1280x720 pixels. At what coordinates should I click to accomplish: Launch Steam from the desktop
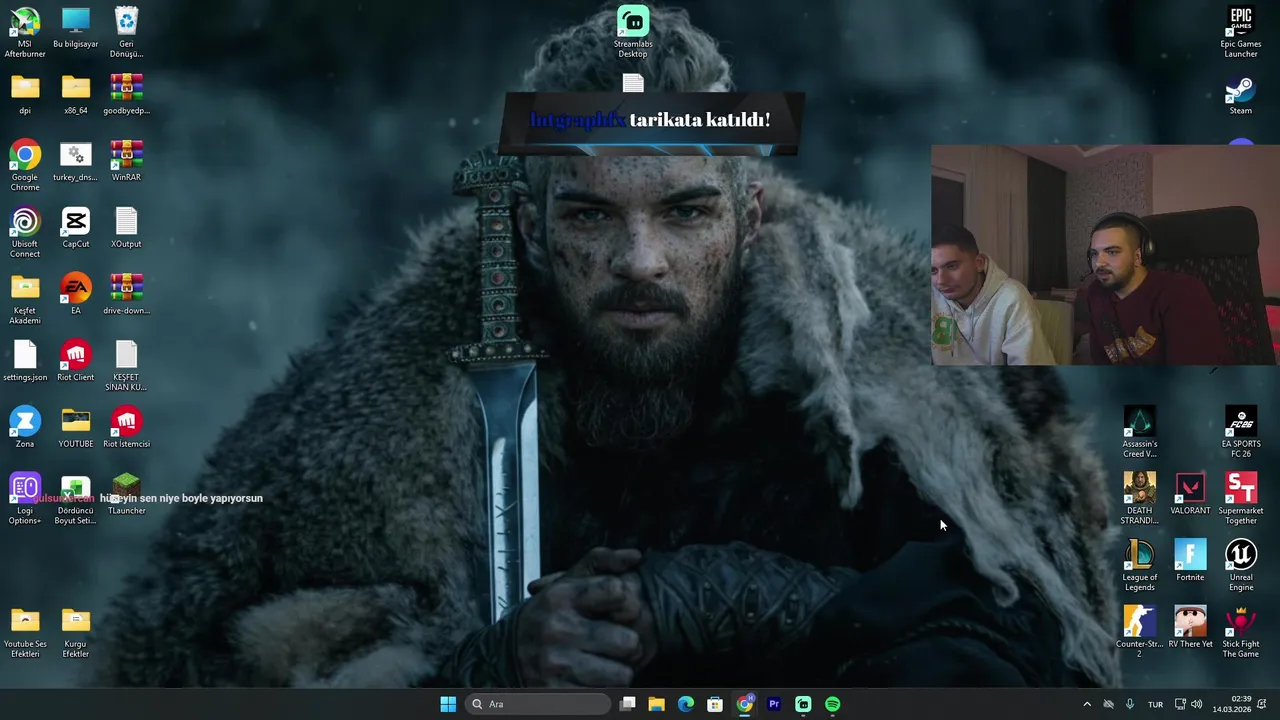tap(1241, 94)
